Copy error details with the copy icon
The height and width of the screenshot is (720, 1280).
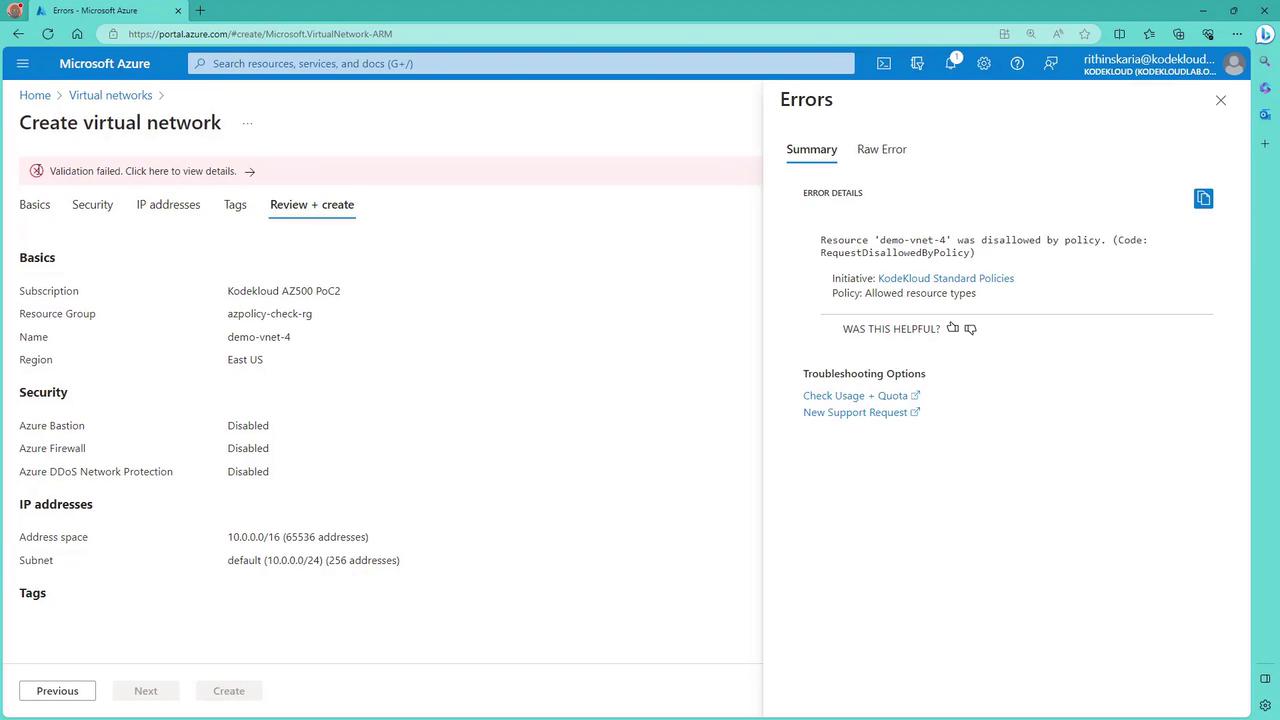[1203, 198]
